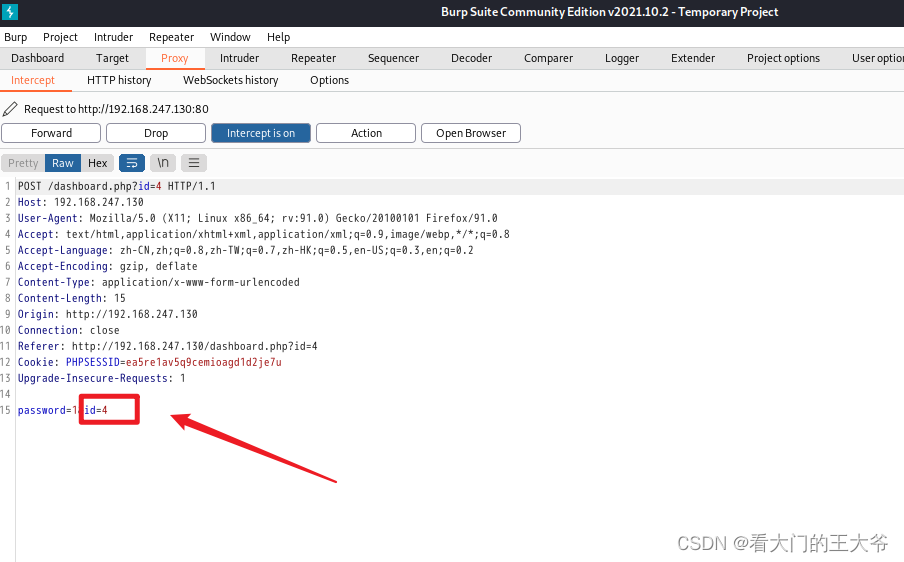The height and width of the screenshot is (562, 904).
Task: Open the Extender tab
Action: tap(692, 58)
